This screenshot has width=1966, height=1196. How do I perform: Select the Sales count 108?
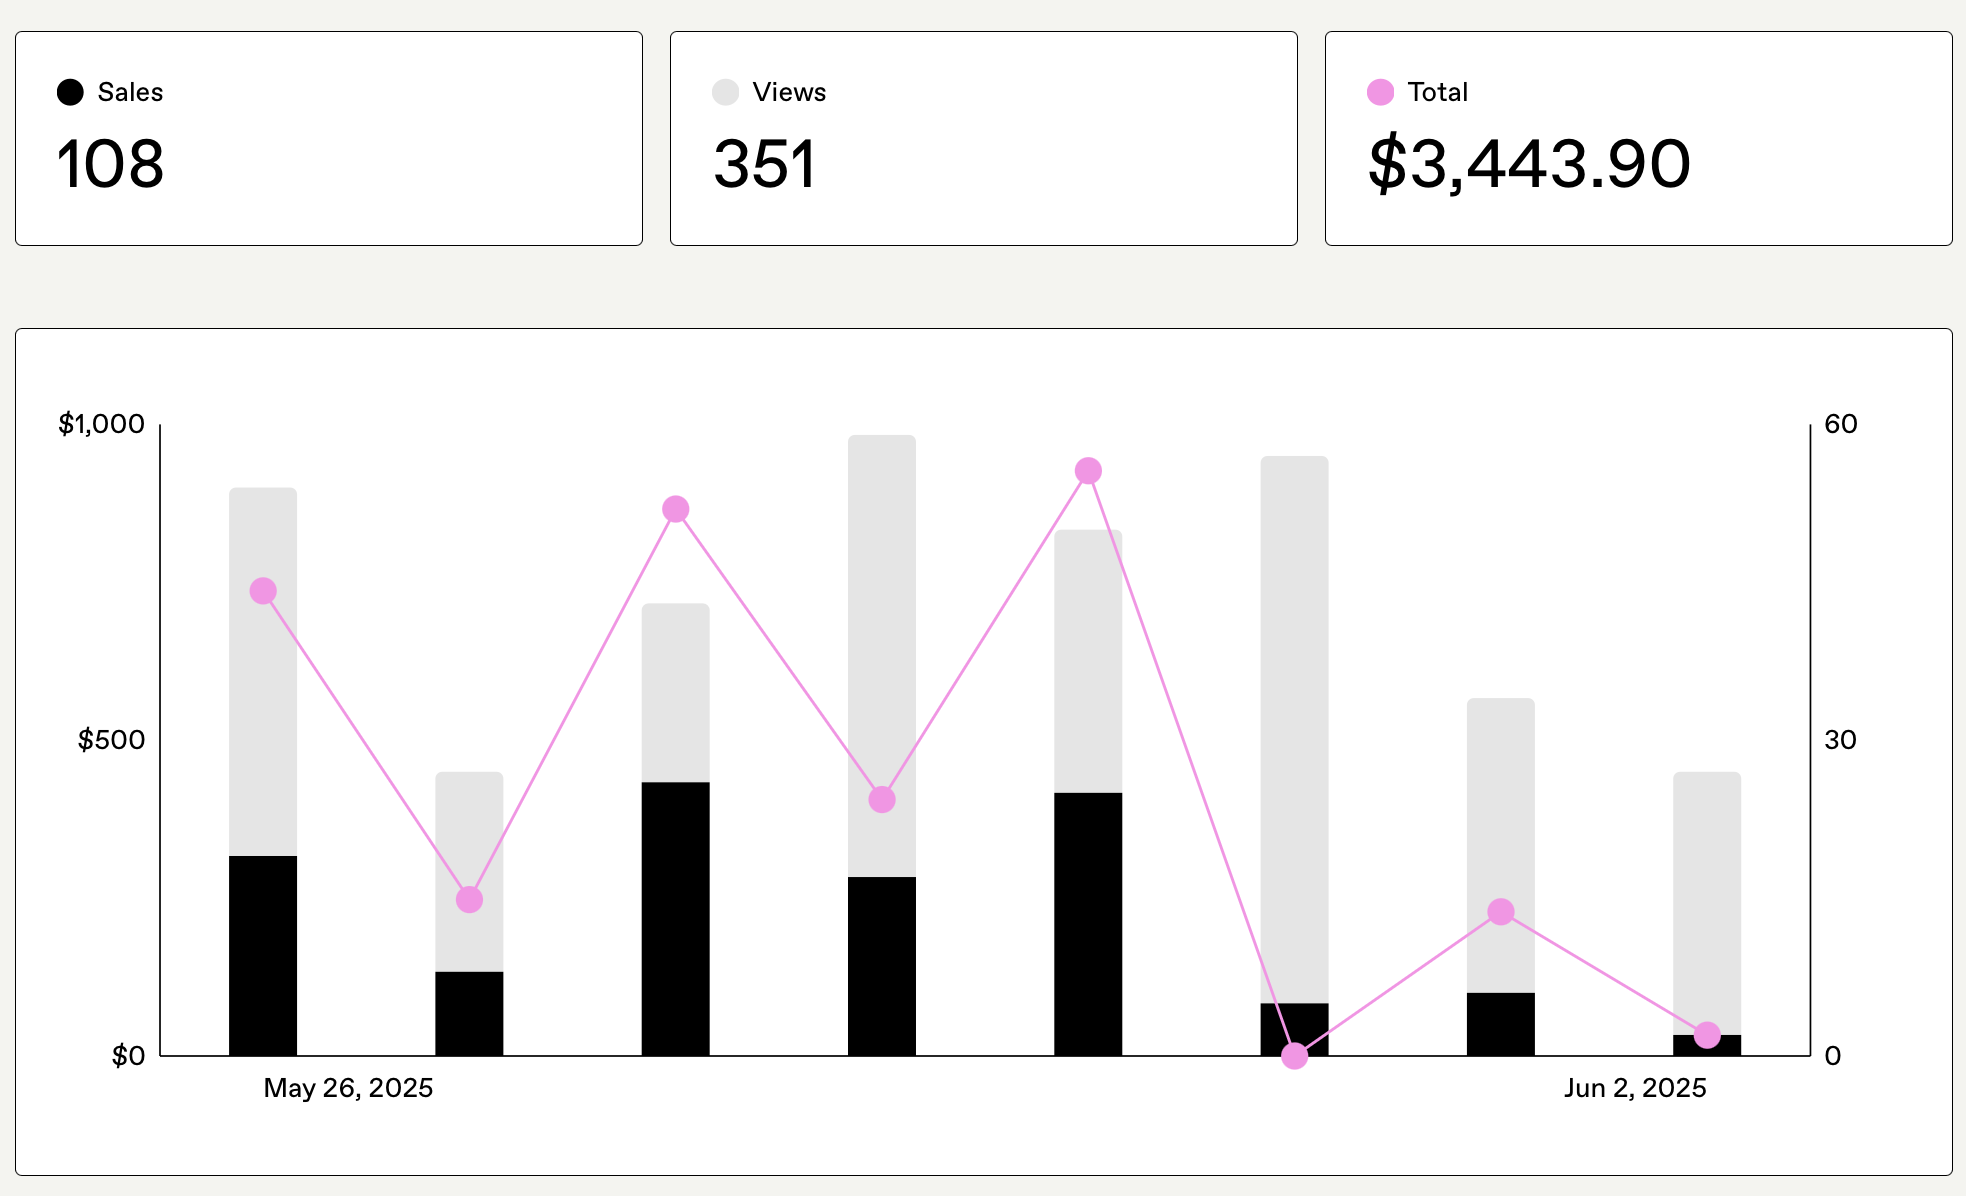(110, 164)
